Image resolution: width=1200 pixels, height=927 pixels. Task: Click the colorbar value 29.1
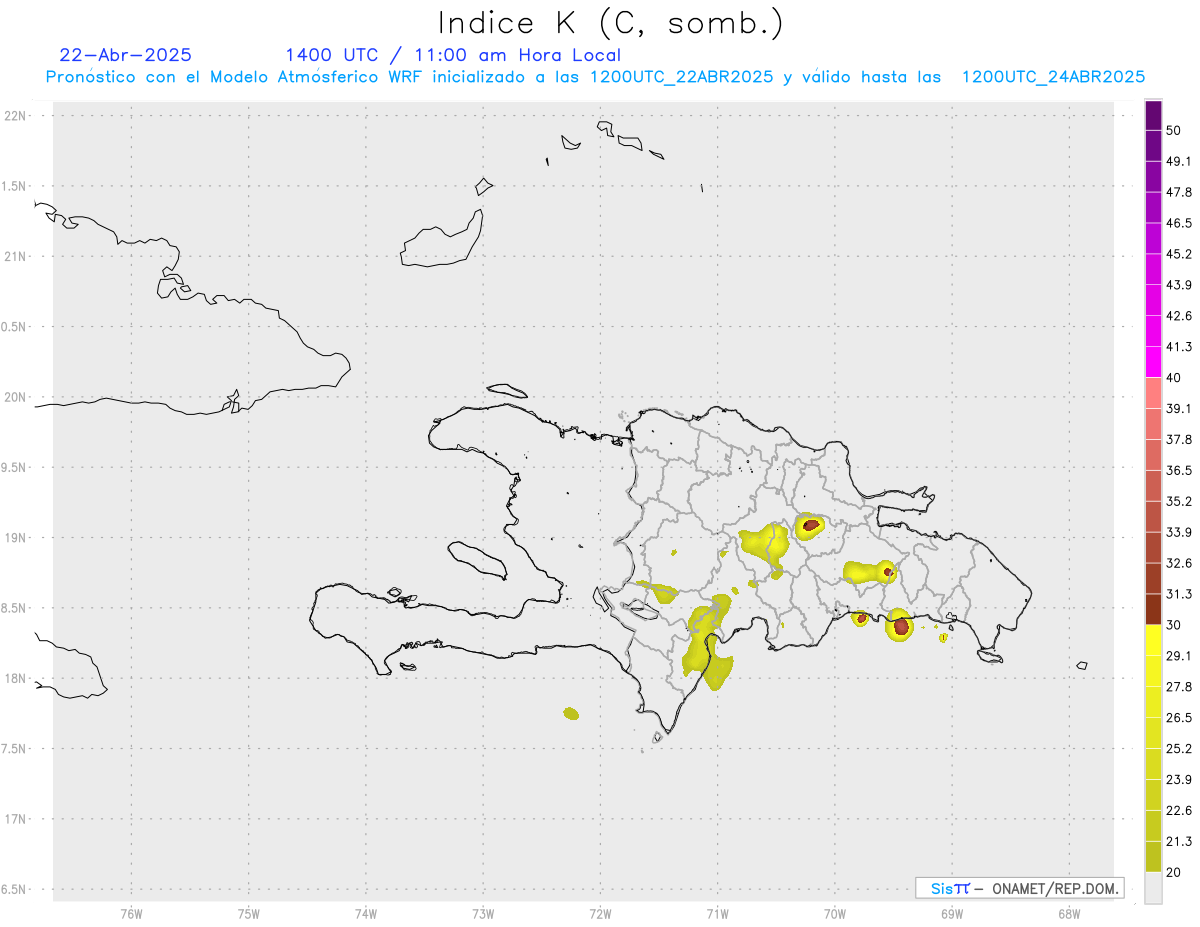coord(1179,656)
